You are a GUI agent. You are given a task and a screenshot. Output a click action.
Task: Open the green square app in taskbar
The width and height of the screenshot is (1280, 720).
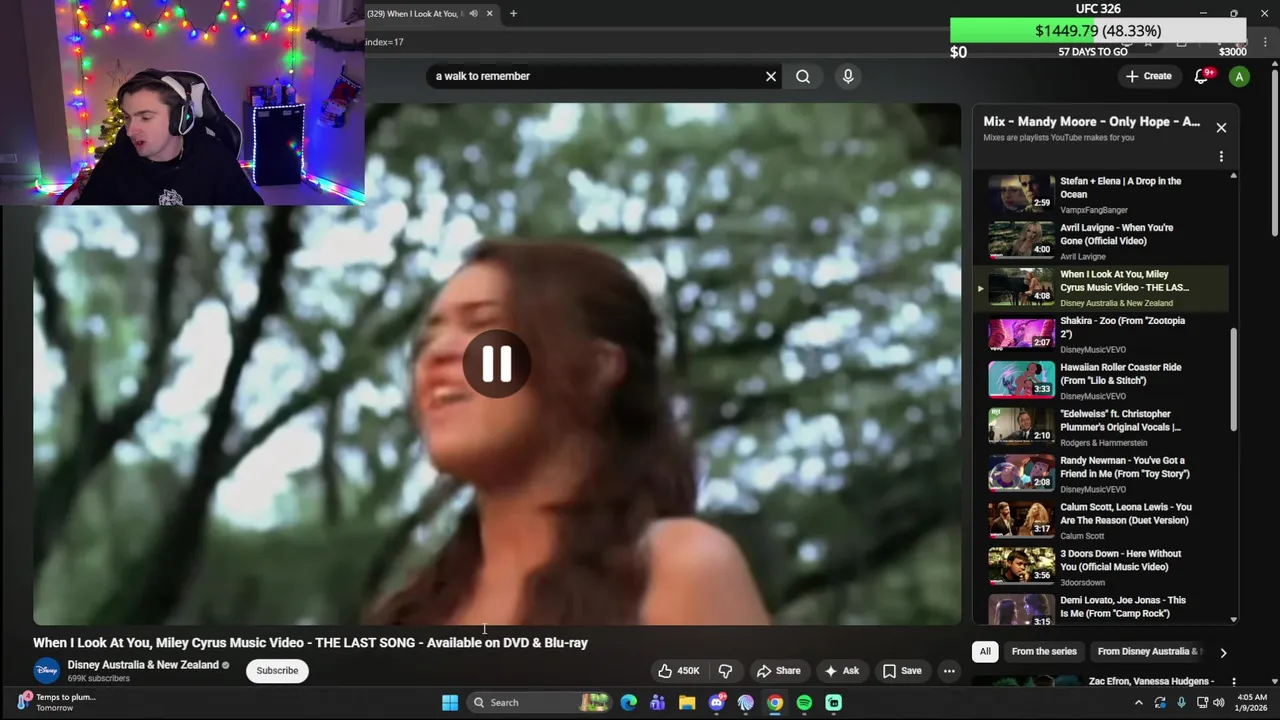[x=834, y=703]
